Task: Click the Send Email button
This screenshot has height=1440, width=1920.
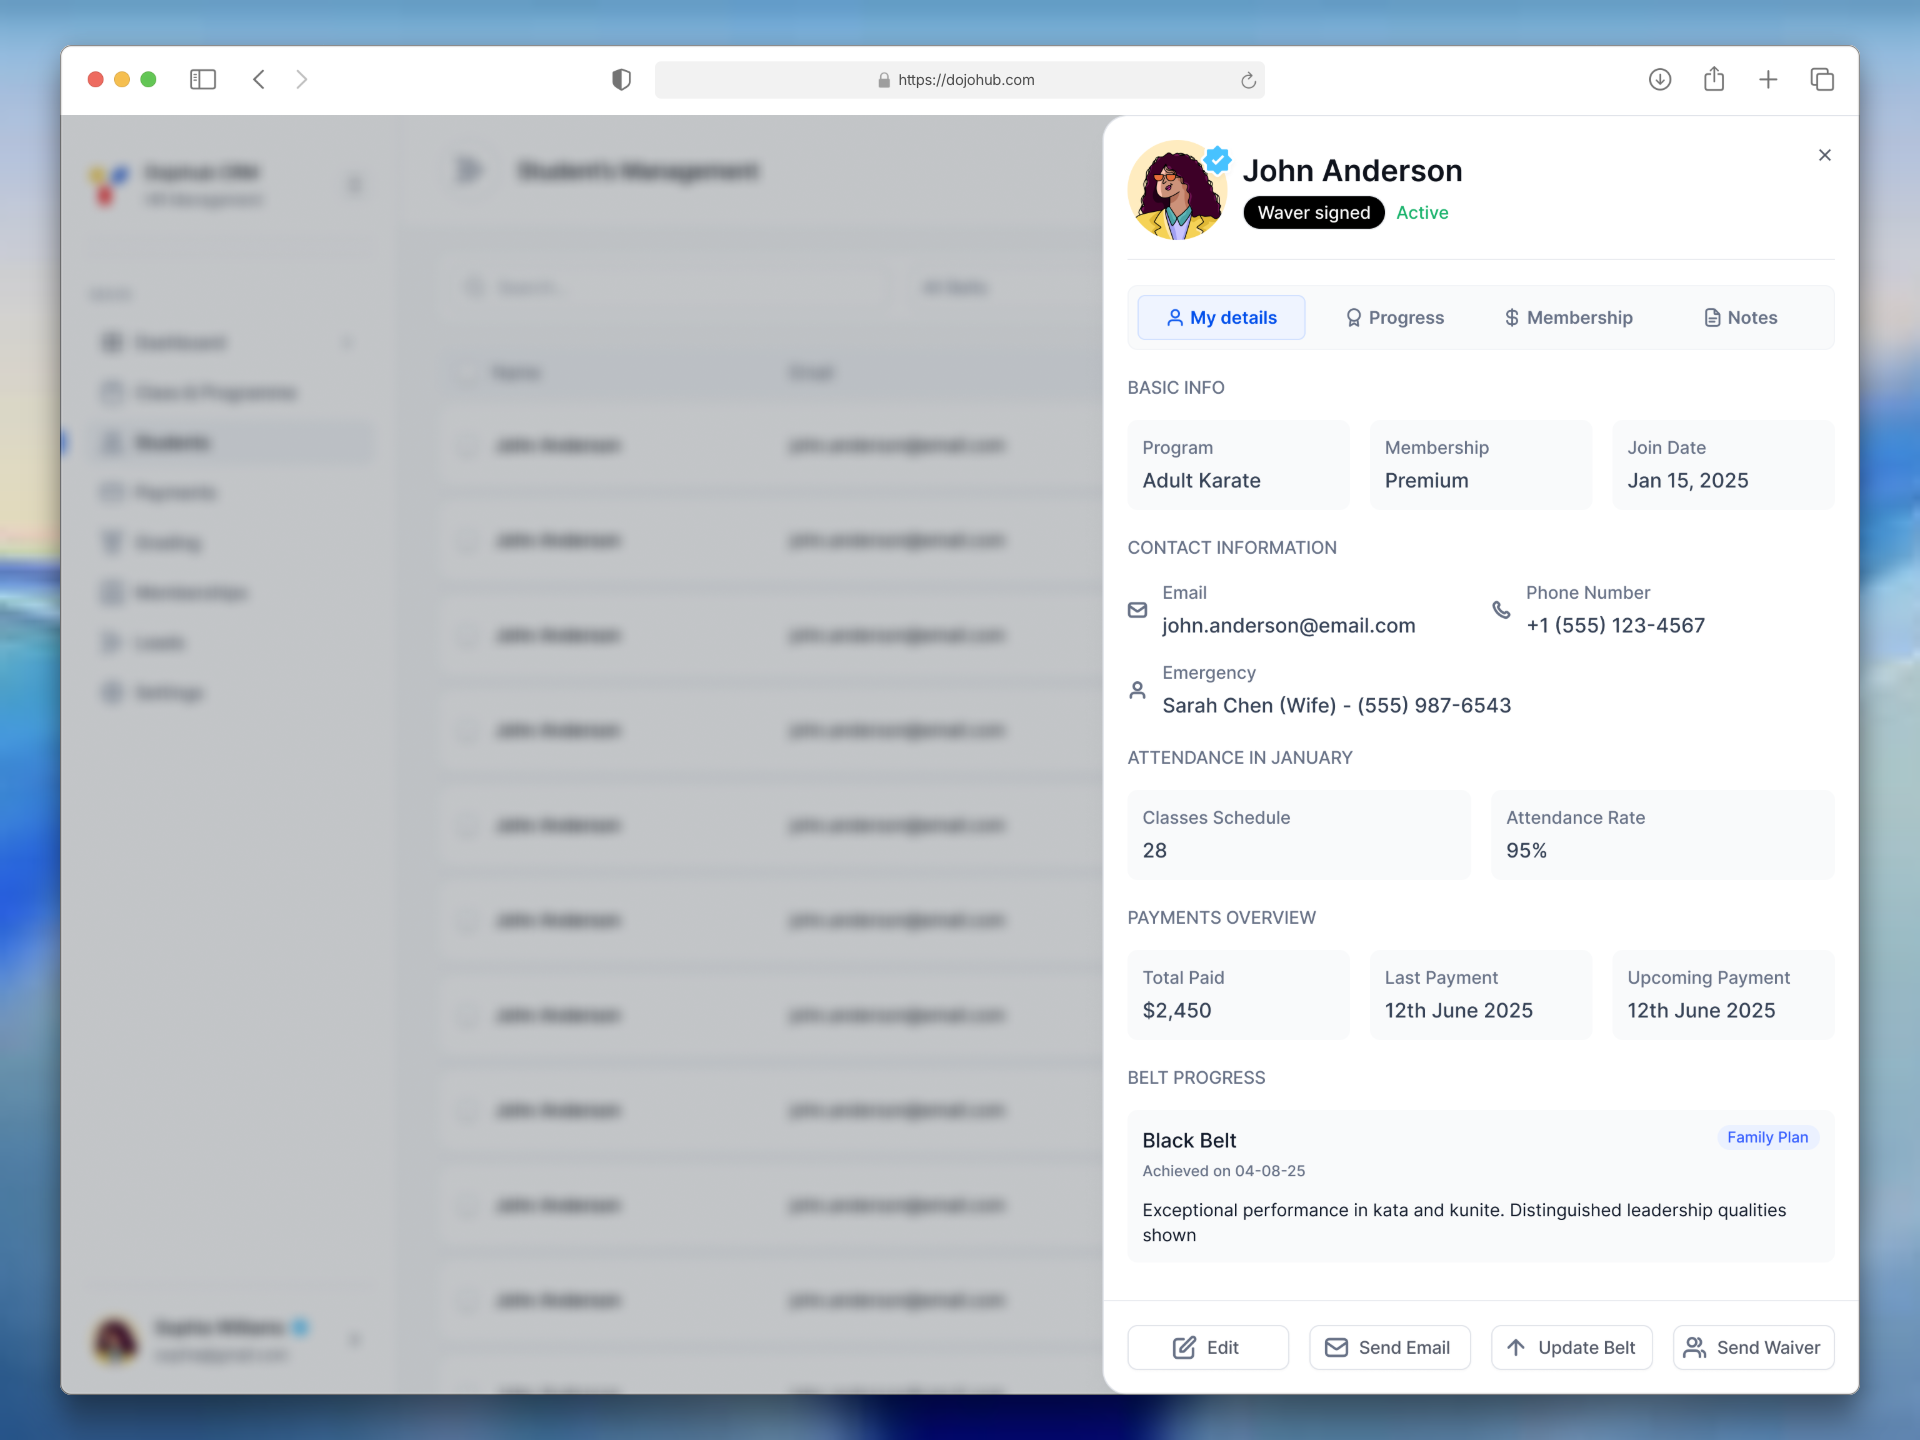Action: pos(1389,1347)
